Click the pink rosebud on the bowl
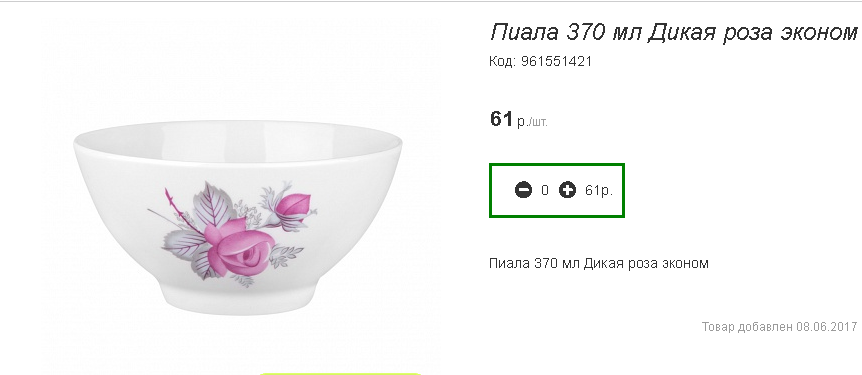 coord(295,207)
